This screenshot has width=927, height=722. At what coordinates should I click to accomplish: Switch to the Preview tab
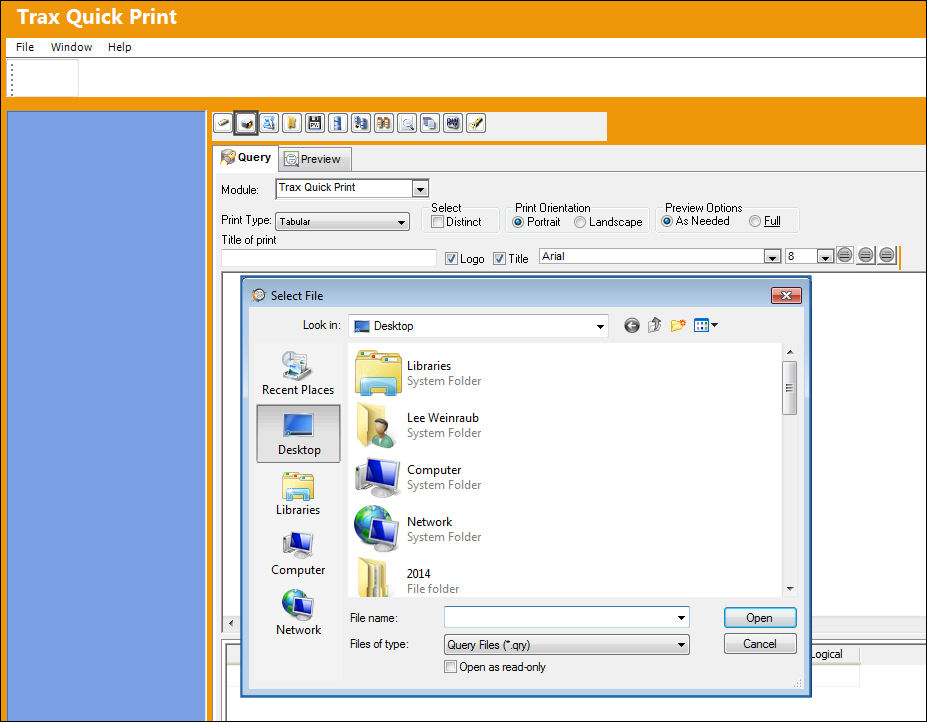tap(315, 159)
